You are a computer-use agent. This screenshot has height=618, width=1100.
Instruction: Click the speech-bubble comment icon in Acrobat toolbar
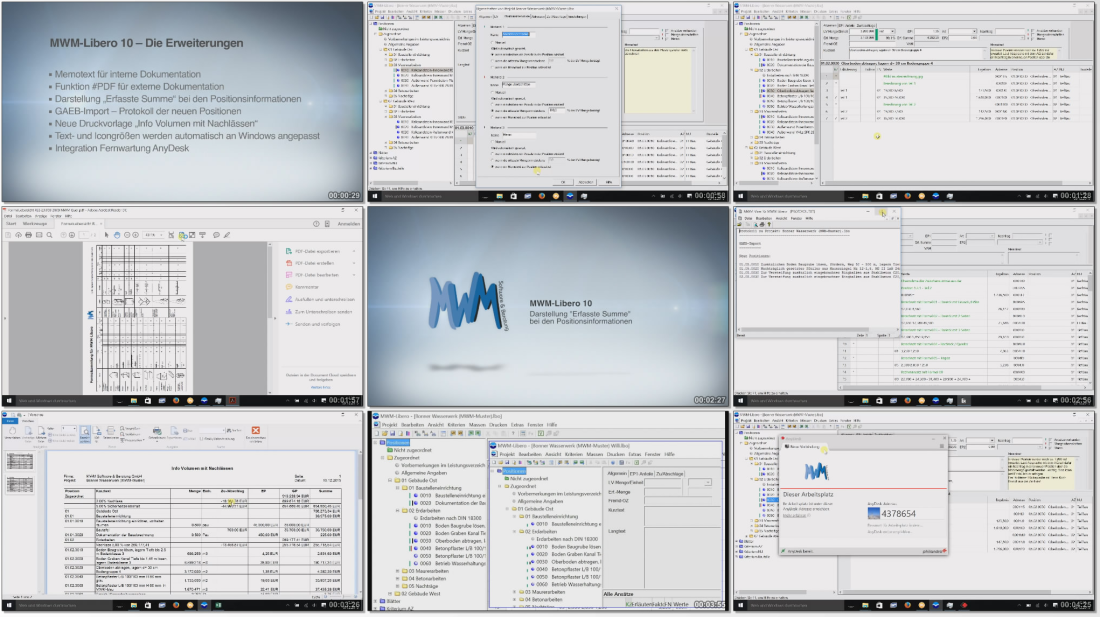click(216, 235)
